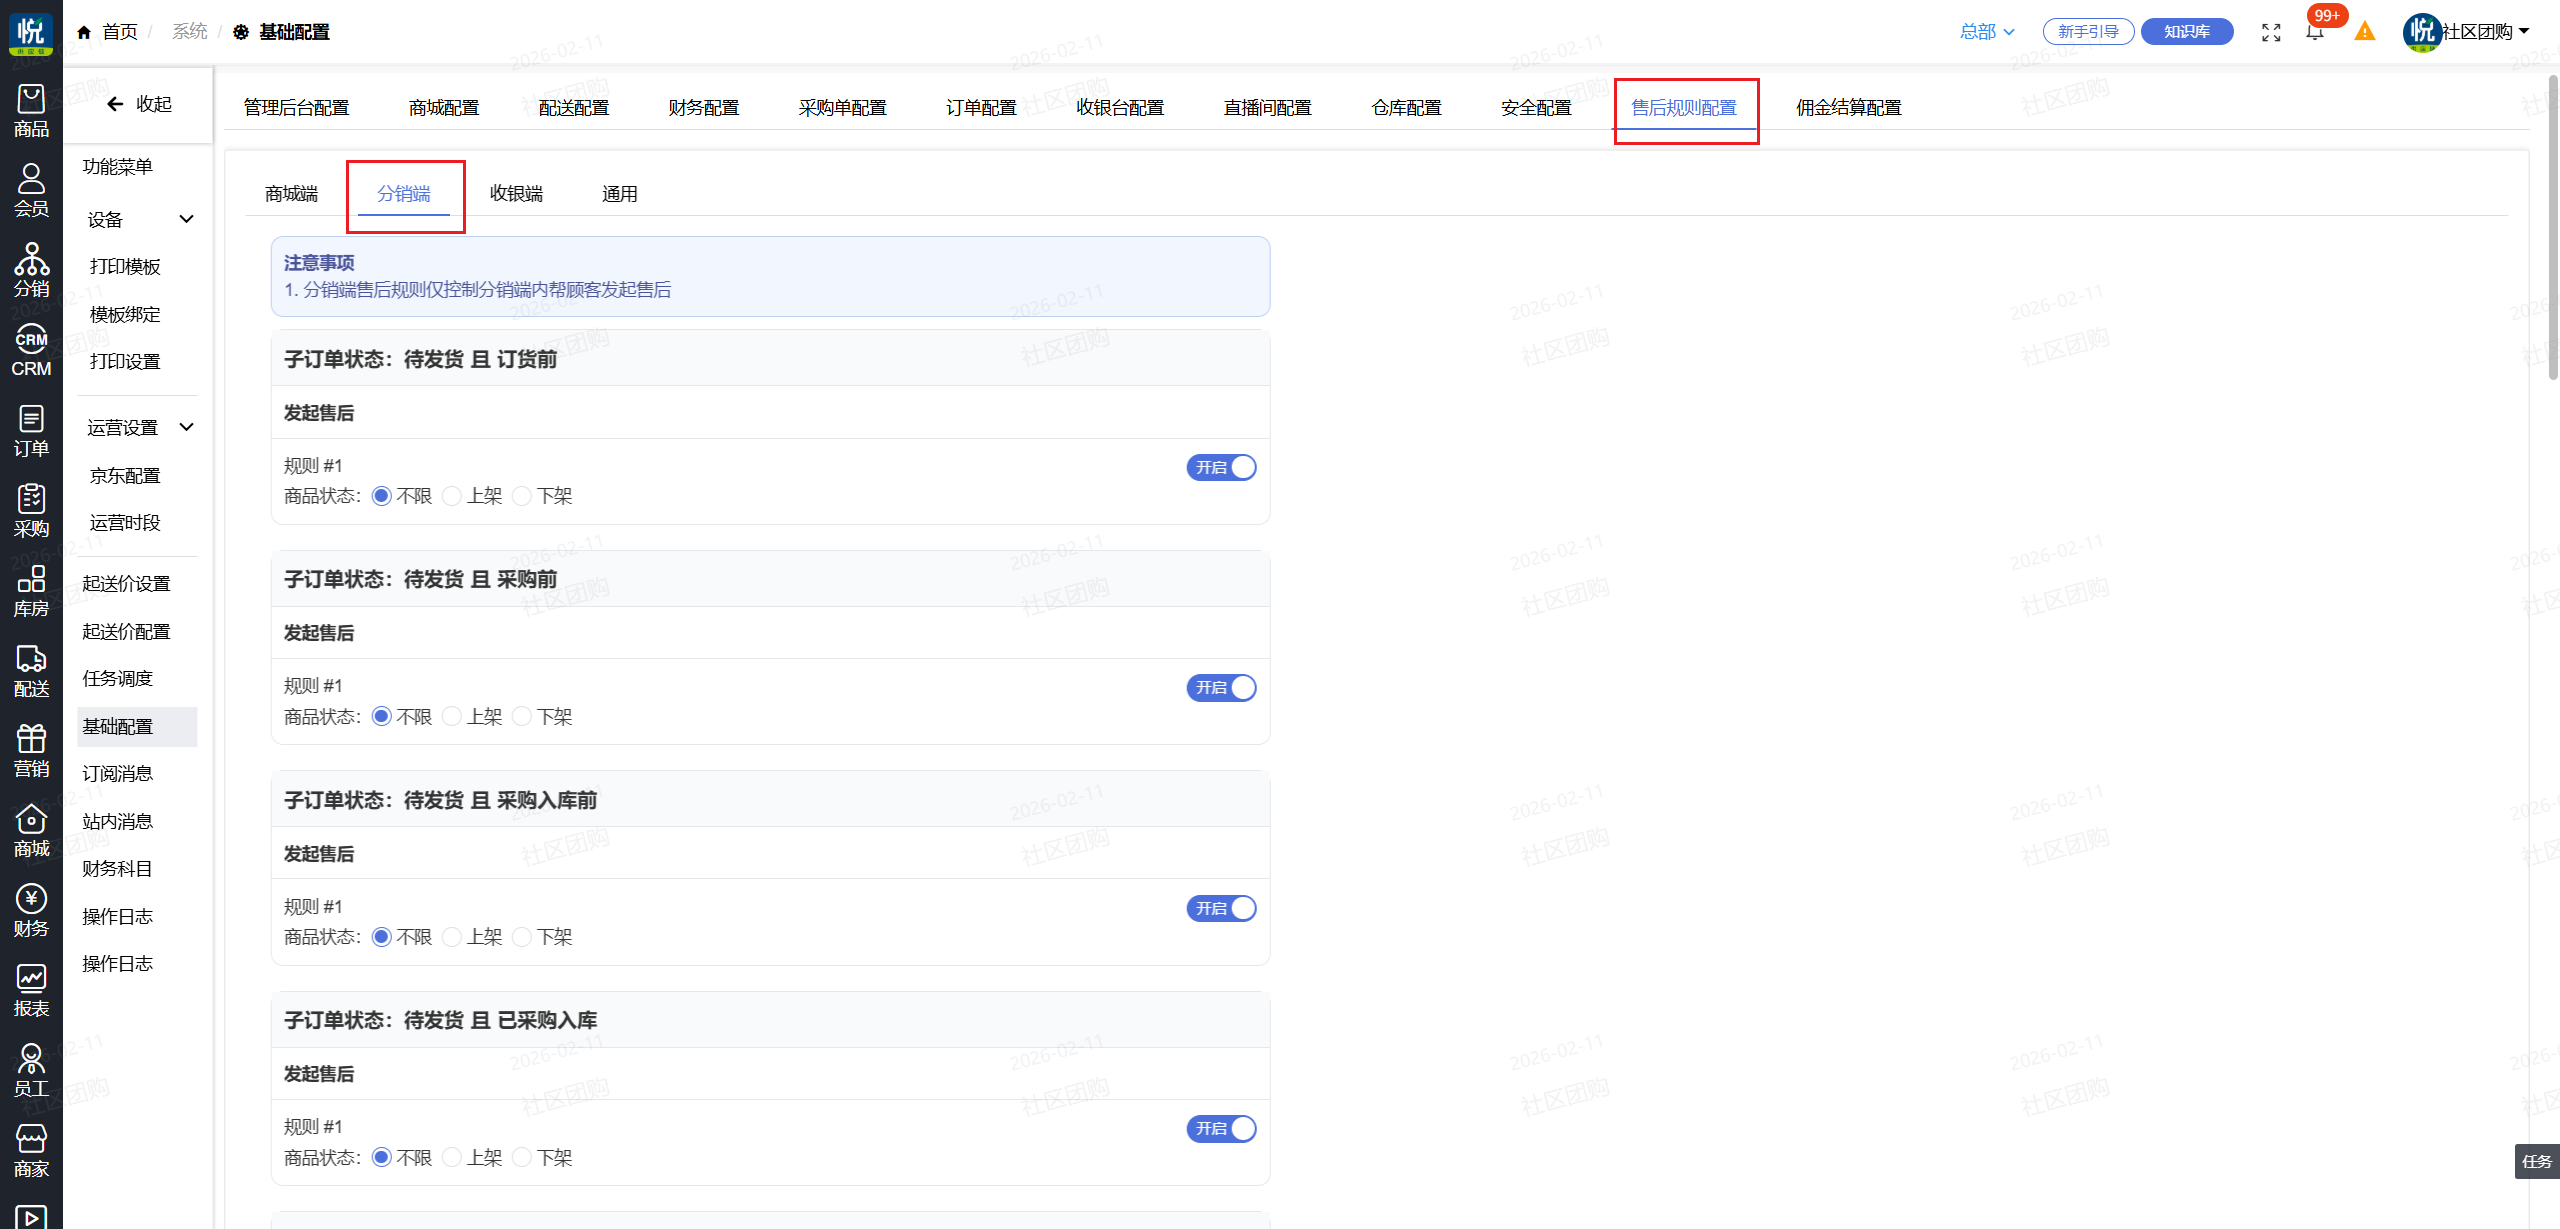Viewport: 2560px width, 1229px height.
Task: Switch to 佣金结算配置 tab
Action: [x=1848, y=107]
